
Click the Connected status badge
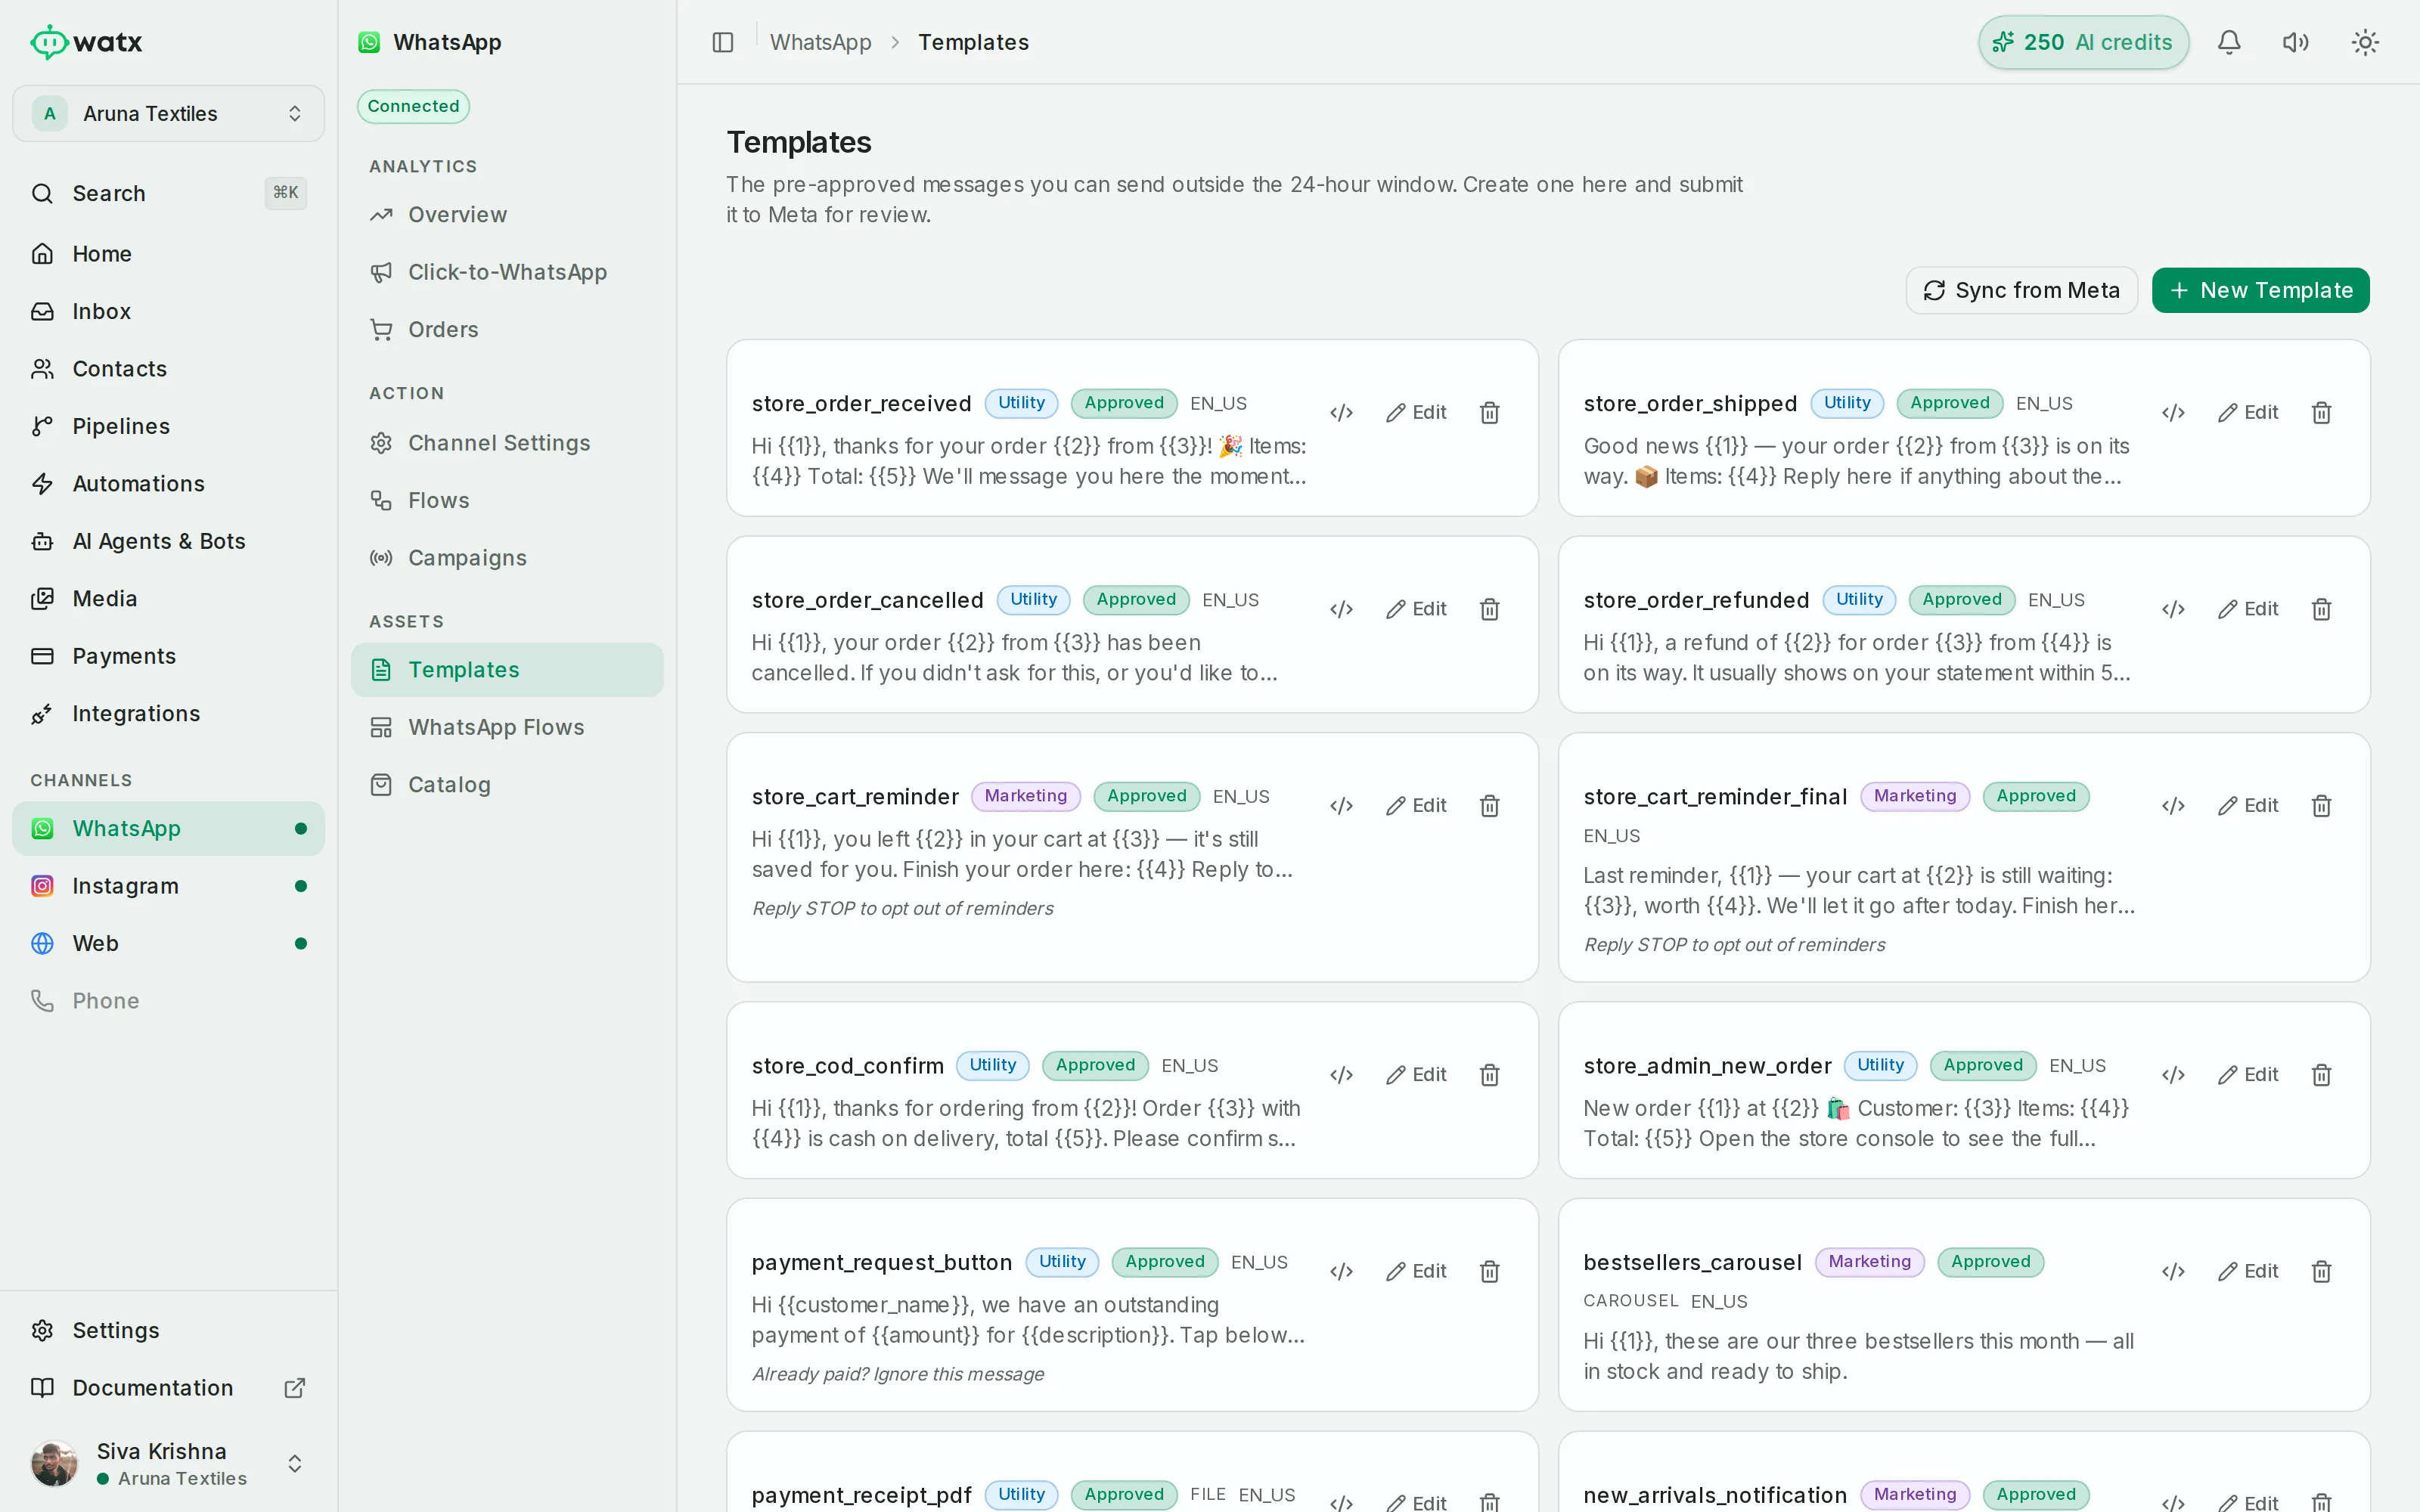[413, 106]
